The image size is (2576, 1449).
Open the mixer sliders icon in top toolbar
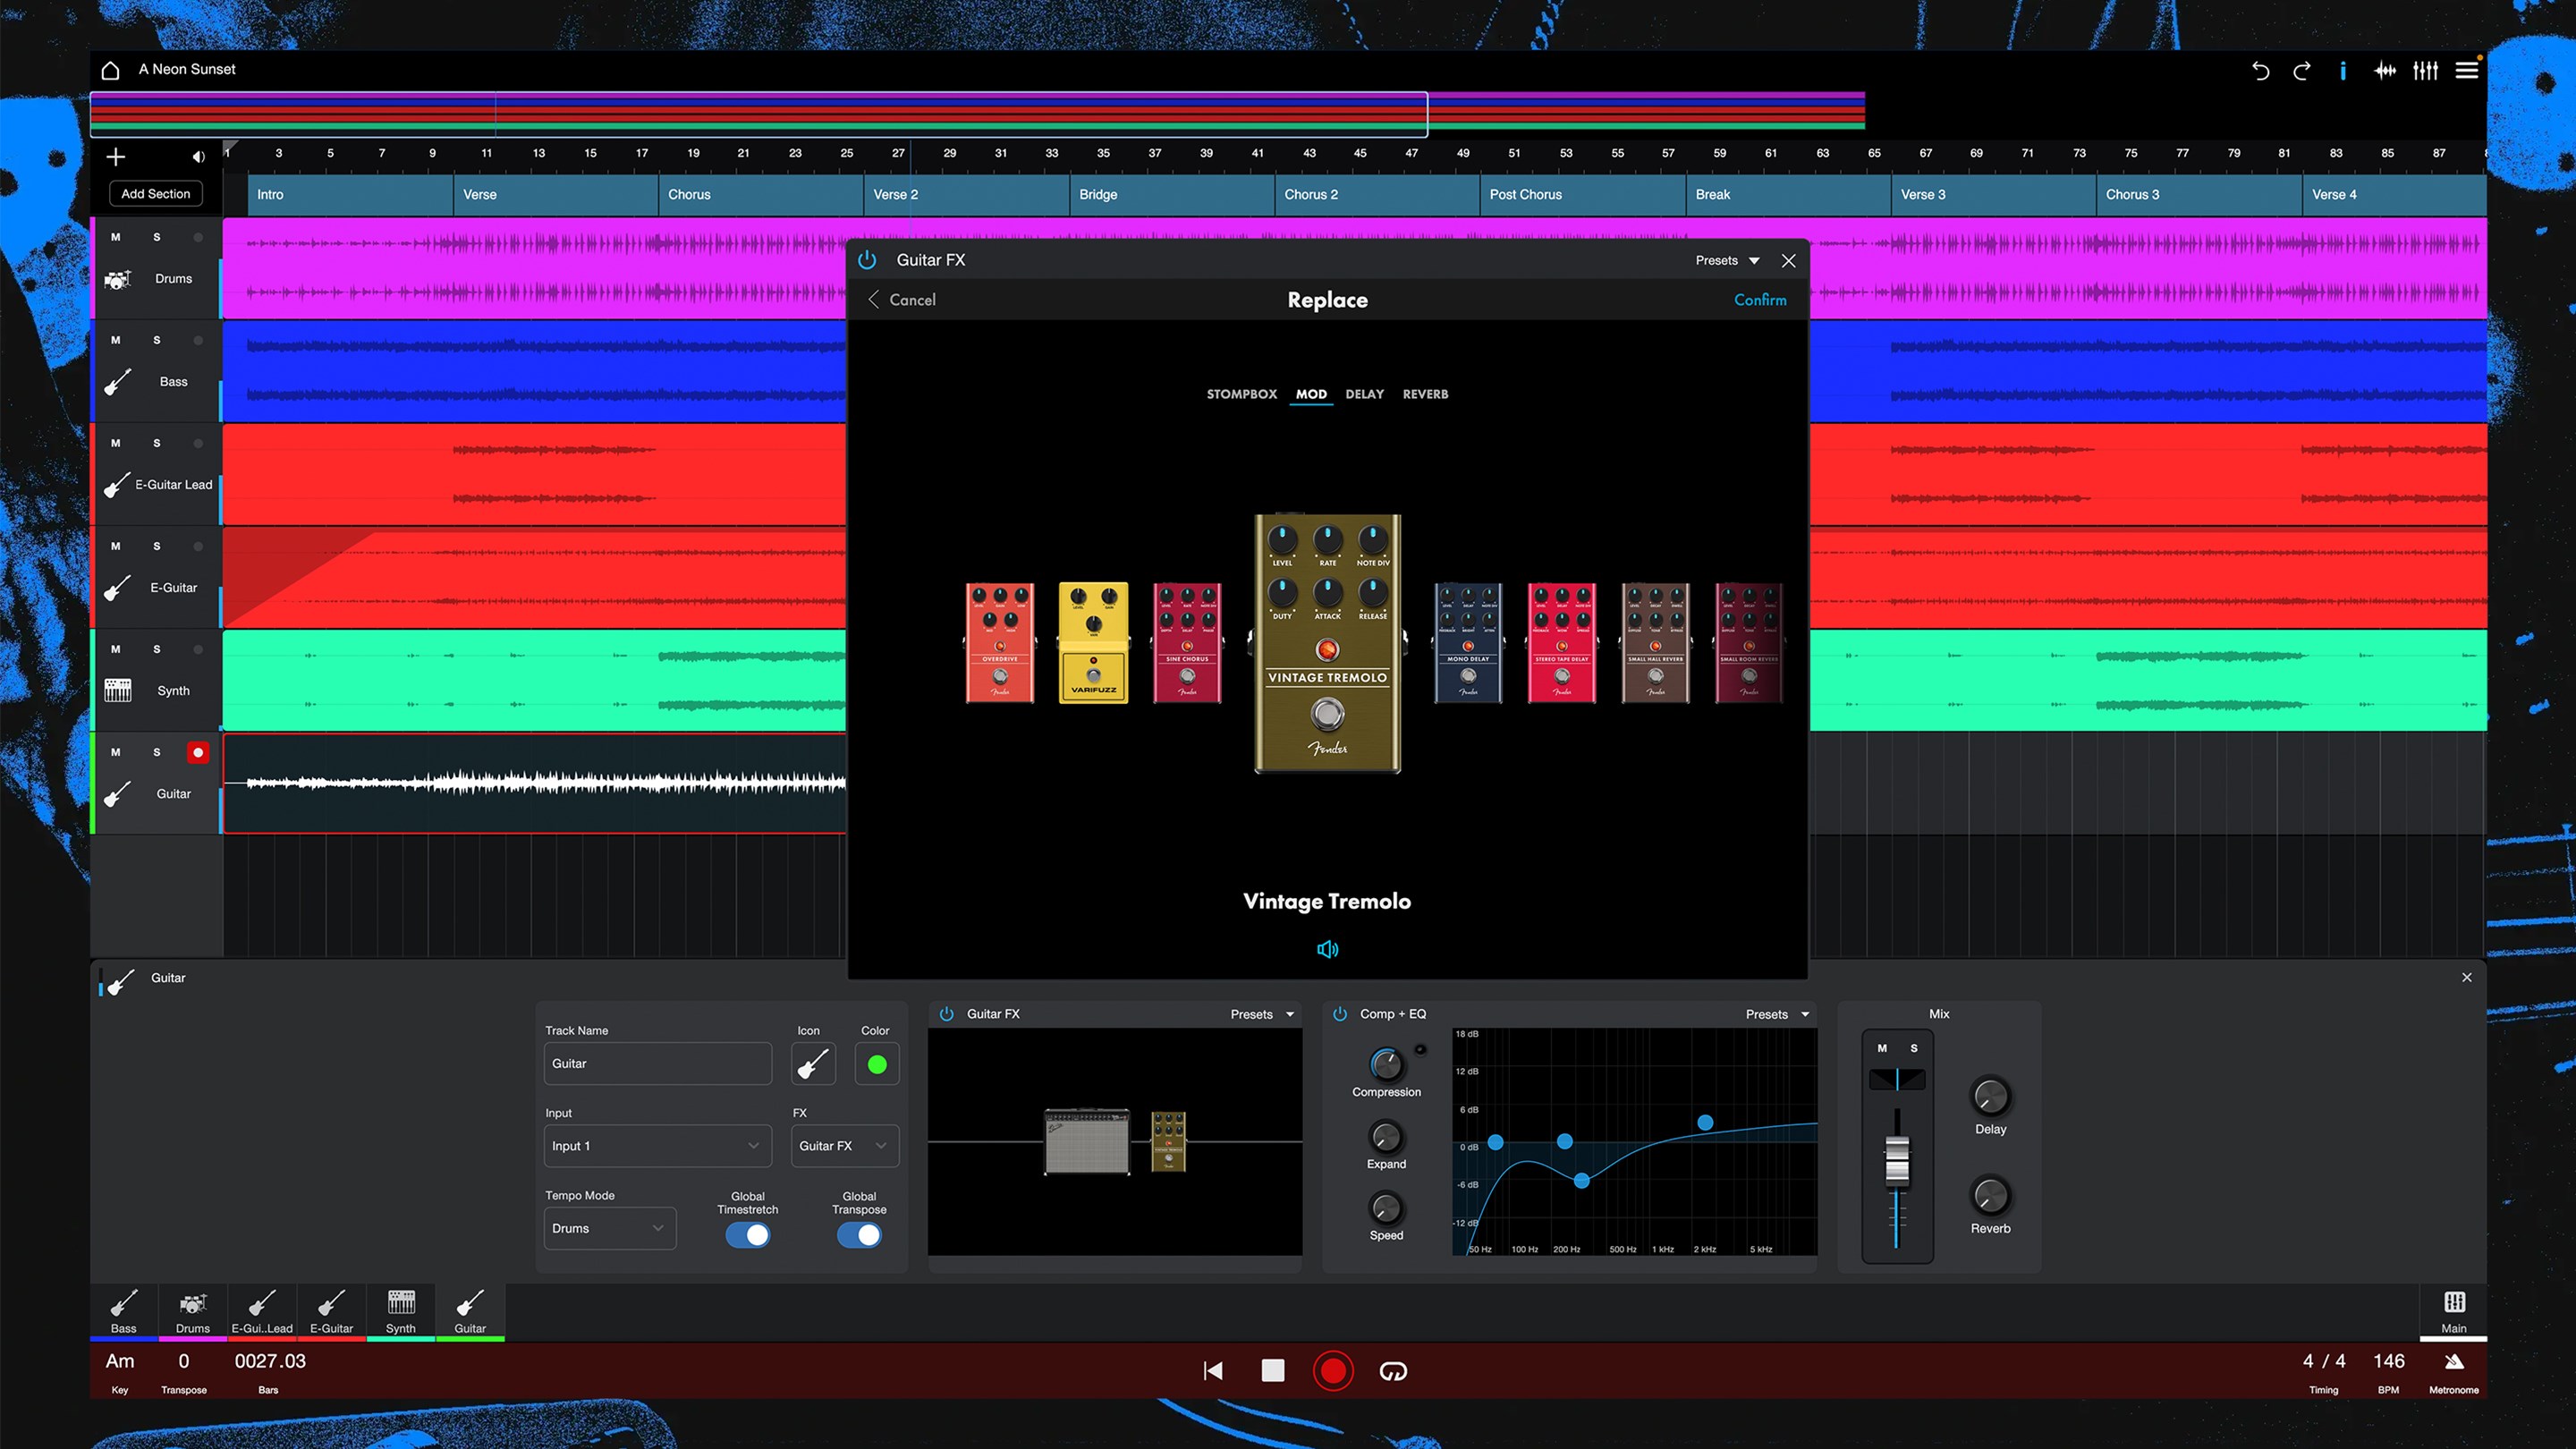[x=2425, y=70]
